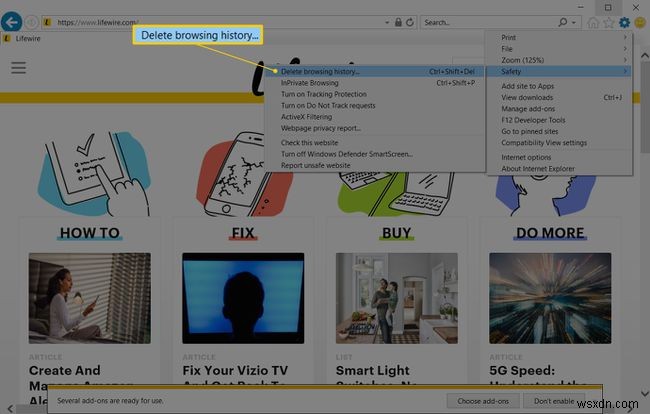Click the cracked phone FIX illustration
Screen dimensions: 650x414
click(x=245, y=174)
